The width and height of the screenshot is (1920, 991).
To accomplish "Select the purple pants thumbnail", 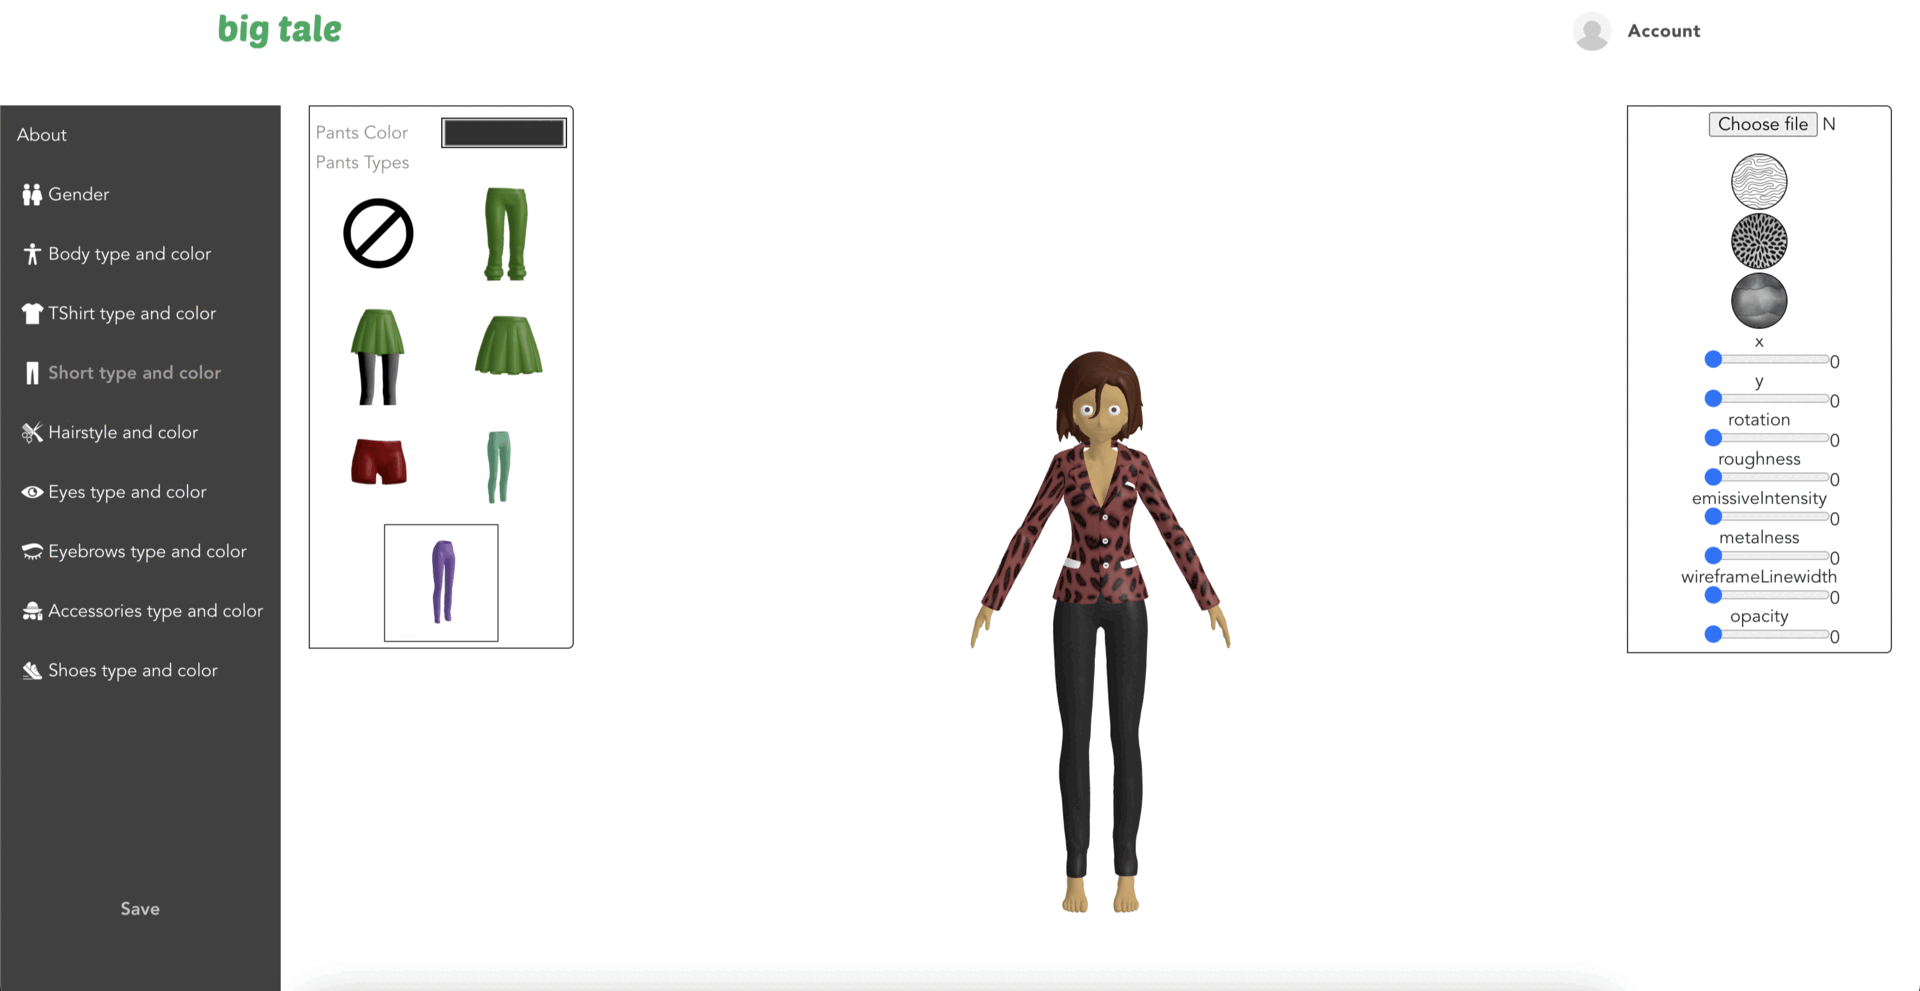I will 441,582.
